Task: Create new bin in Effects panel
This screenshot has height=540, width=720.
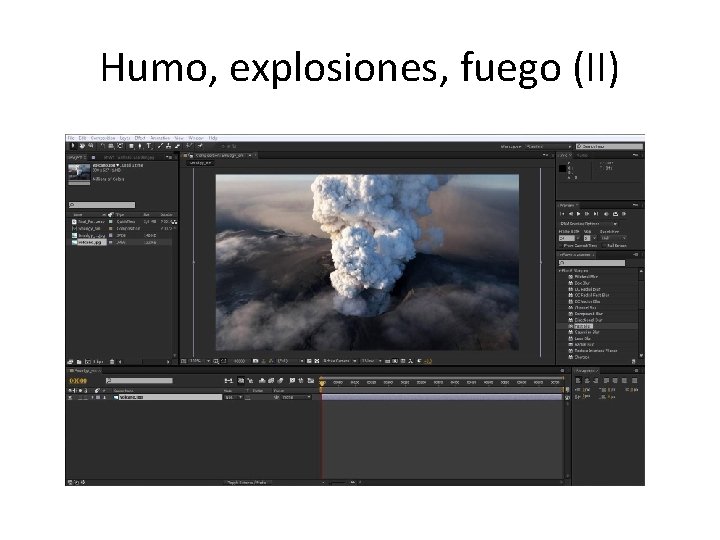Action: pos(634,361)
